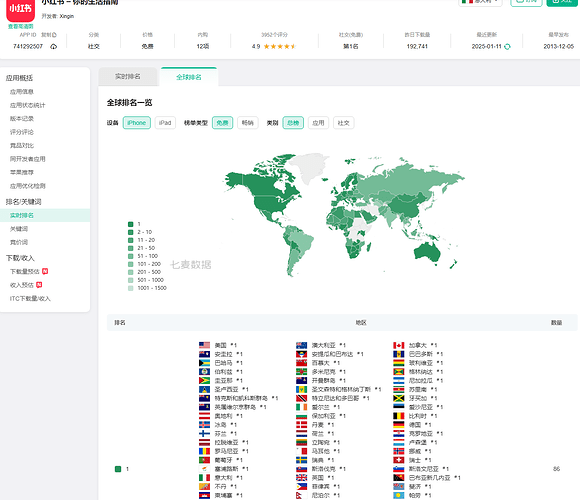Click the Romania flag beside 罗马尼亚
Viewport: 580px width, 500px height.
point(204,451)
